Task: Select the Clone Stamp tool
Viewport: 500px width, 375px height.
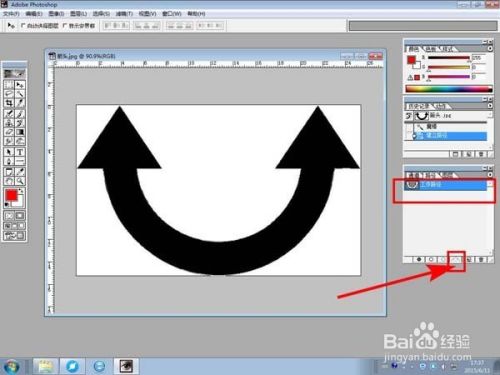Action: [9, 123]
